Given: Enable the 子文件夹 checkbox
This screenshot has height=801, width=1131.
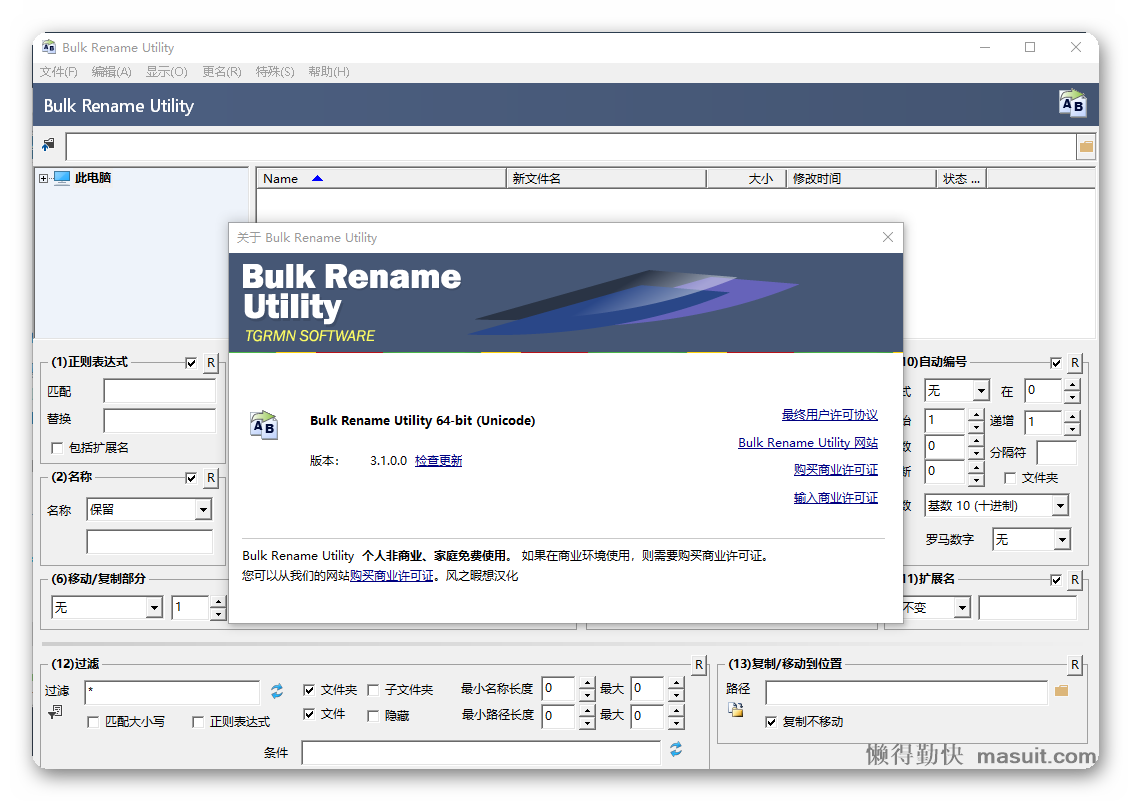Looking at the screenshot, I should pyautogui.click(x=373, y=690).
